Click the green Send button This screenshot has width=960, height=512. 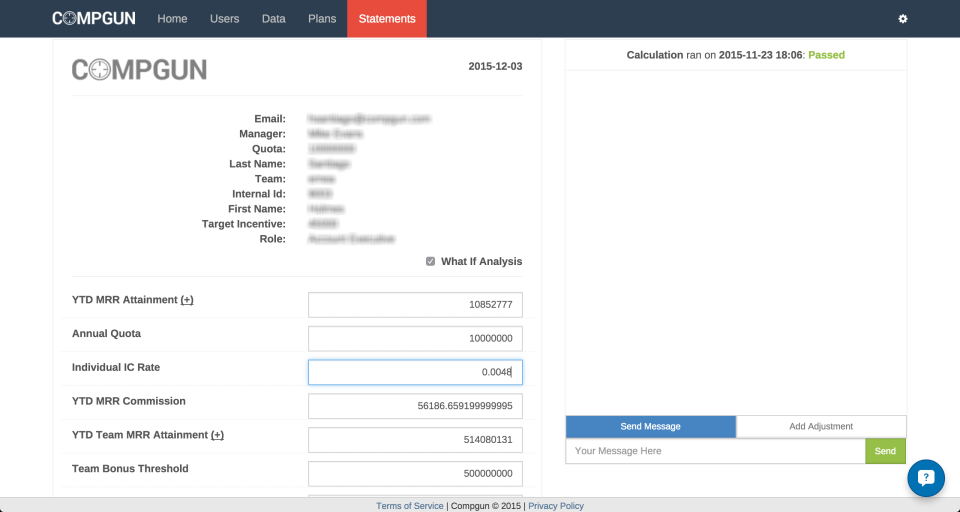point(885,451)
